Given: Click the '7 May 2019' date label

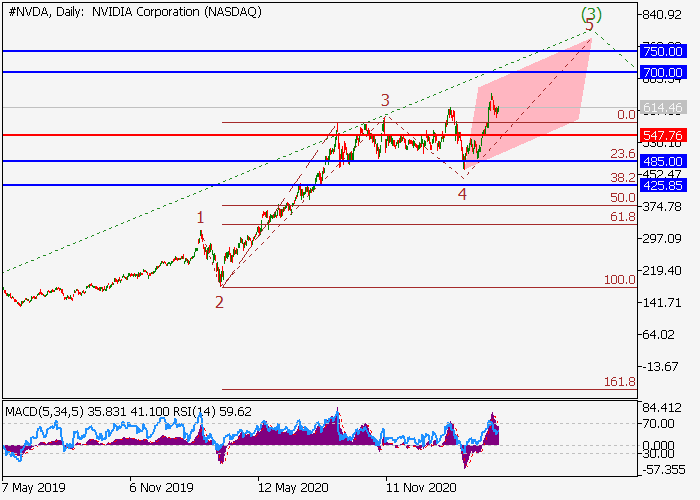Looking at the screenshot, I should (x=33, y=487).
